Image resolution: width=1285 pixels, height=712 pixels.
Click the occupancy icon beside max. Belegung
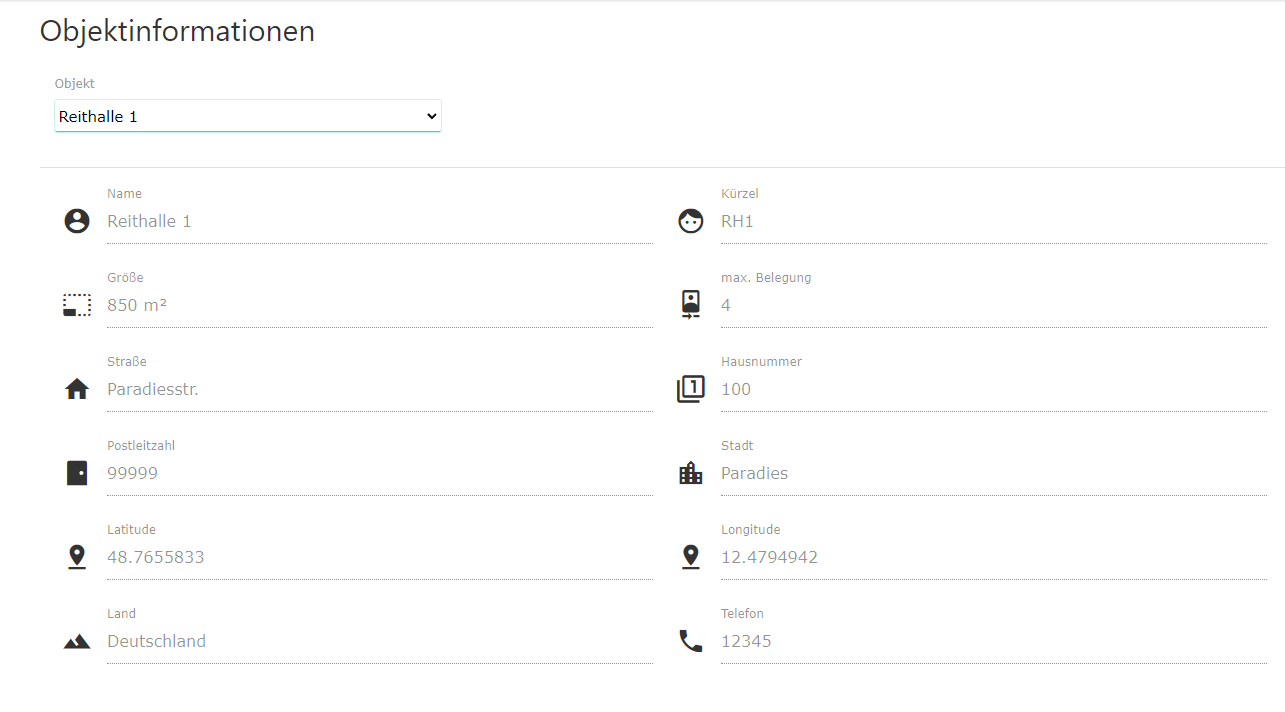[x=691, y=304]
